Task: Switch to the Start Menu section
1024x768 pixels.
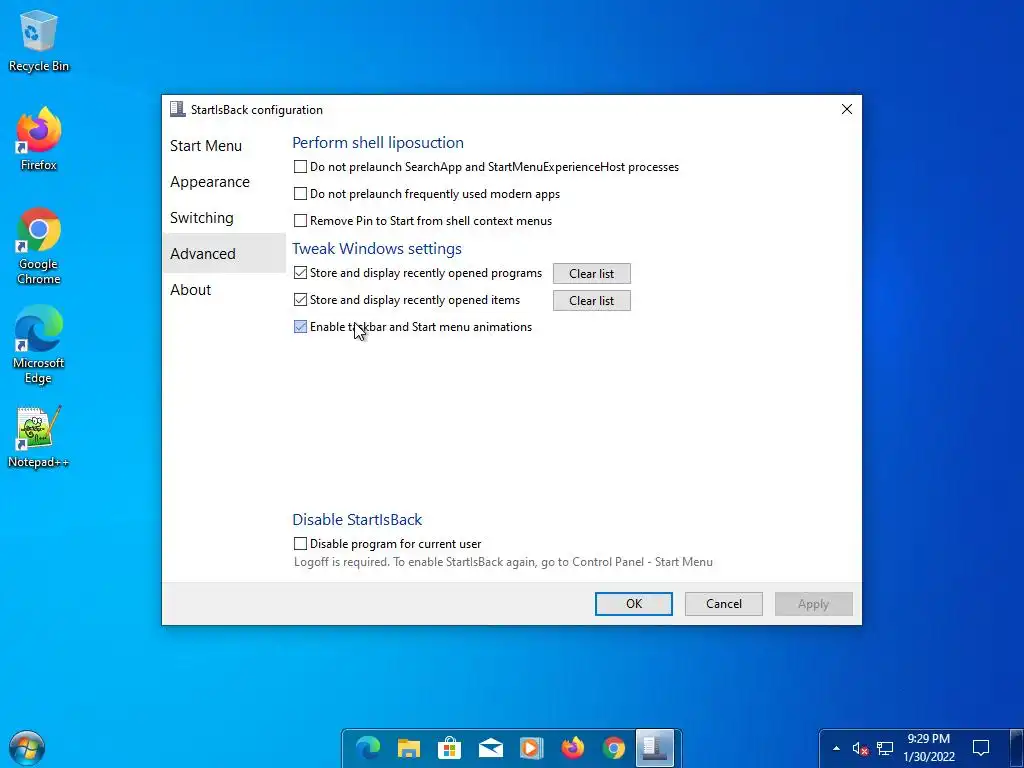Action: [224, 146]
